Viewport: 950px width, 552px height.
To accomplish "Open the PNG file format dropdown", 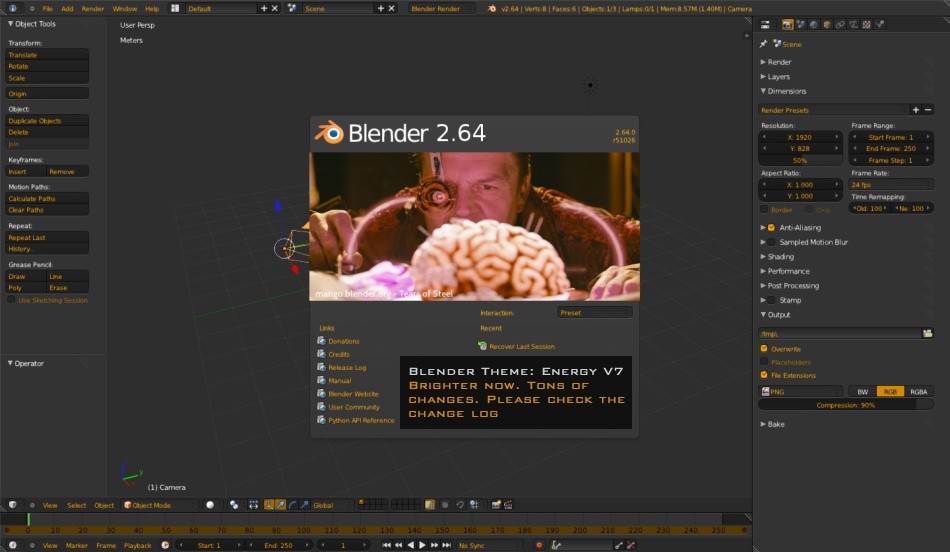I will tap(801, 391).
